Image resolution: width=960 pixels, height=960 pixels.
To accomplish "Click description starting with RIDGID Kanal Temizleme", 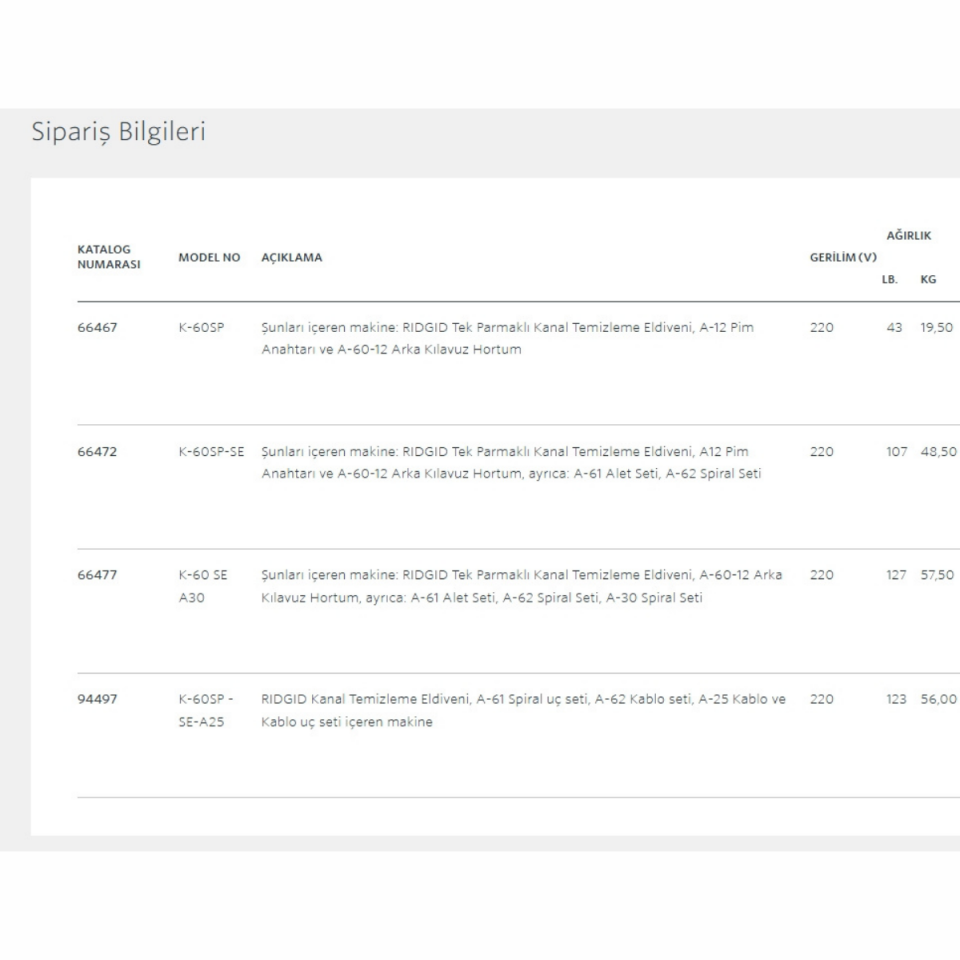I will pyautogui.click(x=523, y=710).
